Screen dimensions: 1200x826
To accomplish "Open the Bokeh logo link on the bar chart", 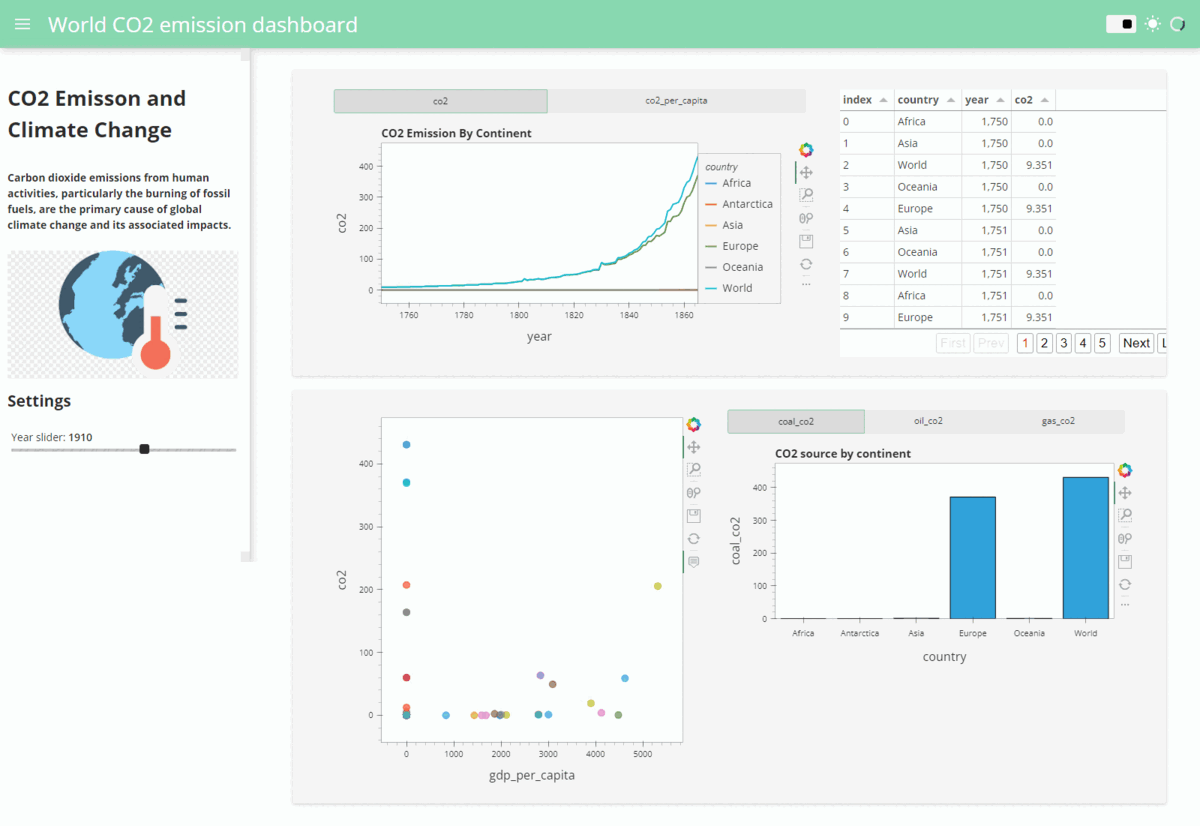I will click(1124, 469).
